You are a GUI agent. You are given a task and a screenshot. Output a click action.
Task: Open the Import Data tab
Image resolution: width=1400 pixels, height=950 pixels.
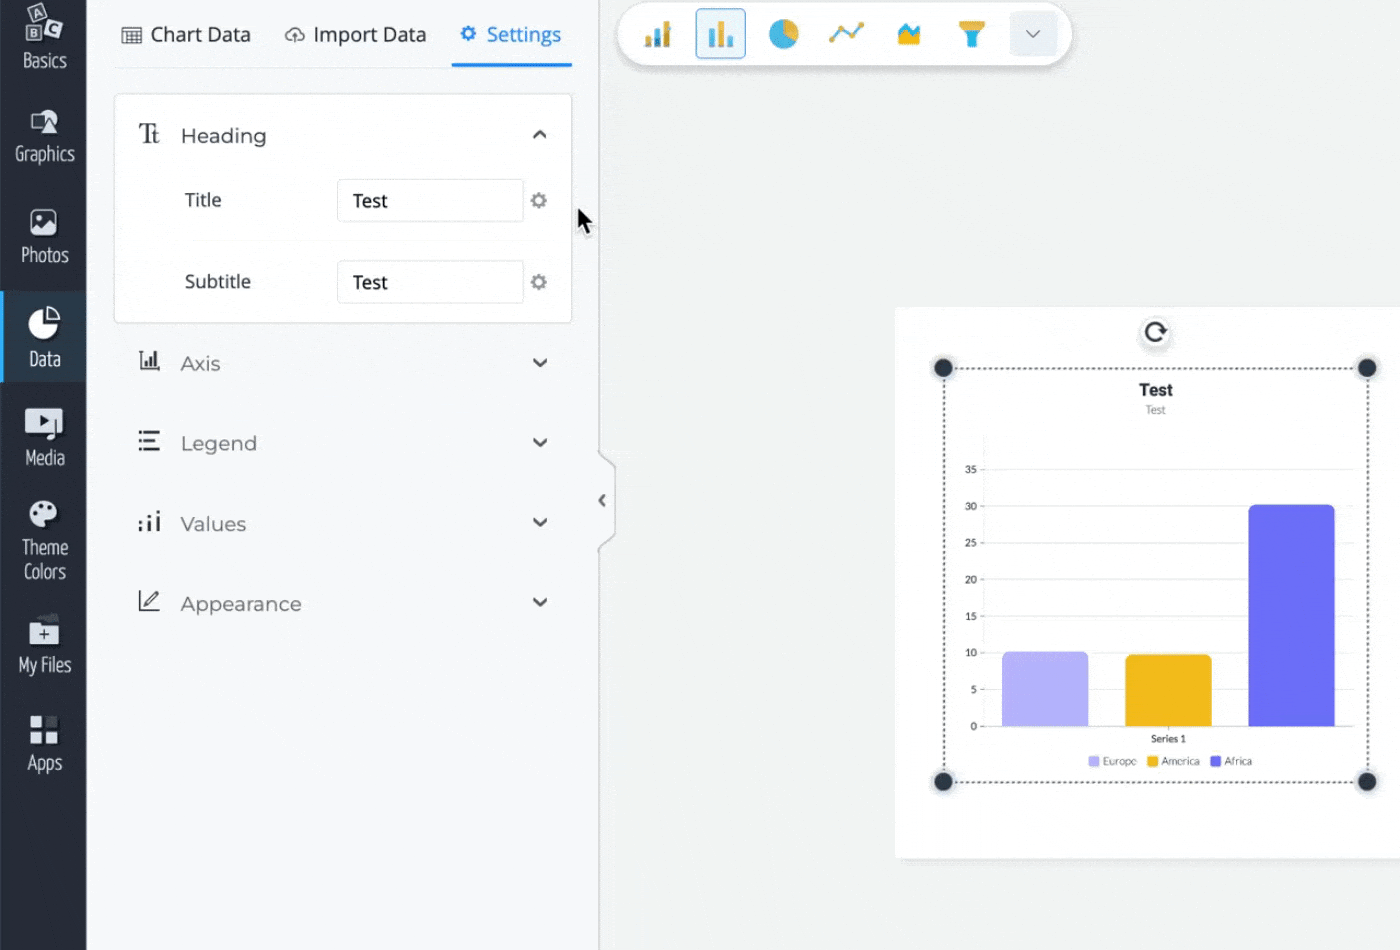click(x=355, y=35)
